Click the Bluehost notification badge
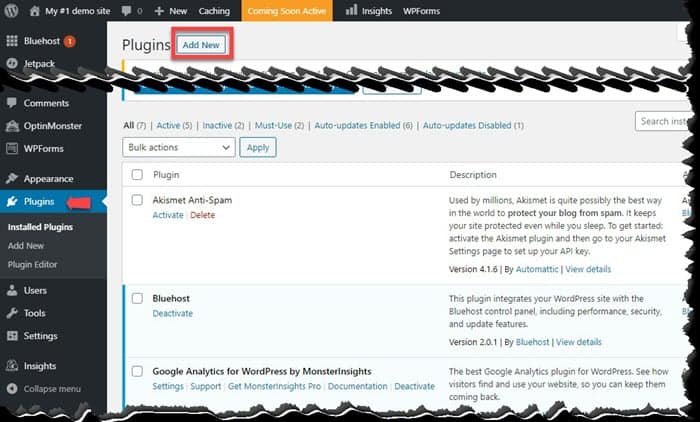This screenshot has height=422, width=700. 69,42
